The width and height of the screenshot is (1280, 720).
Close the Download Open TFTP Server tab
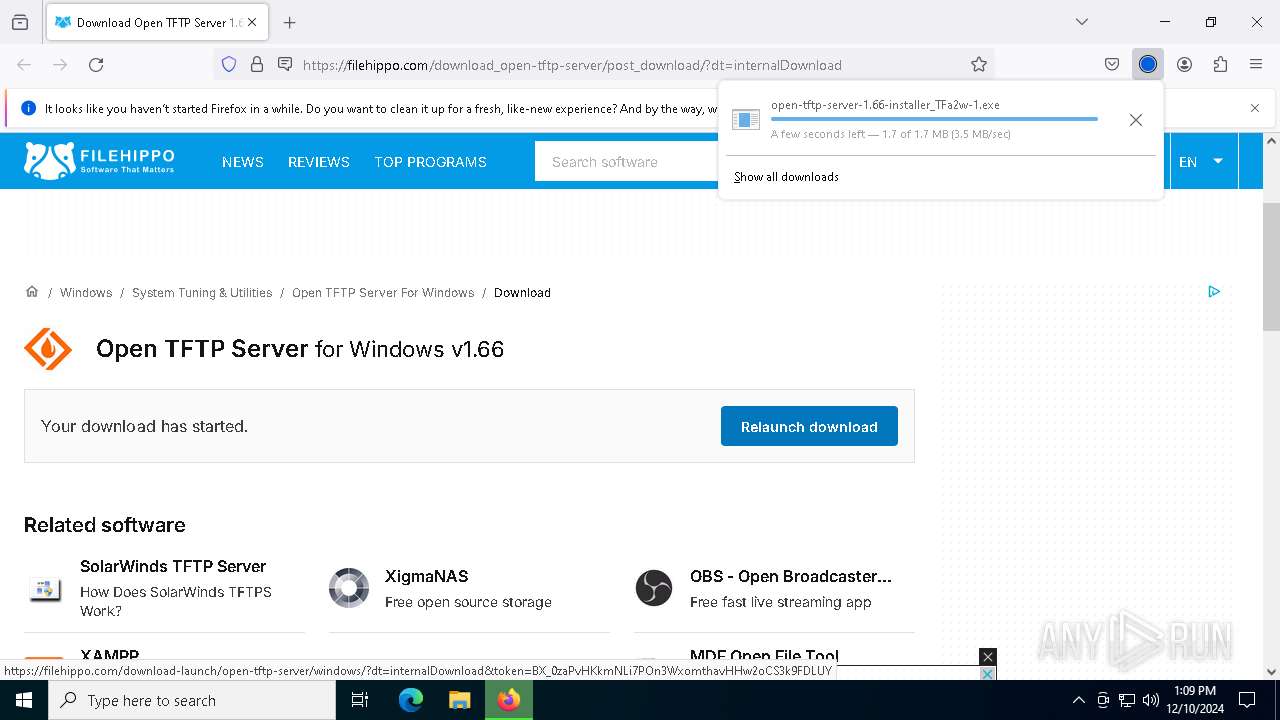[x=253, y=22]
